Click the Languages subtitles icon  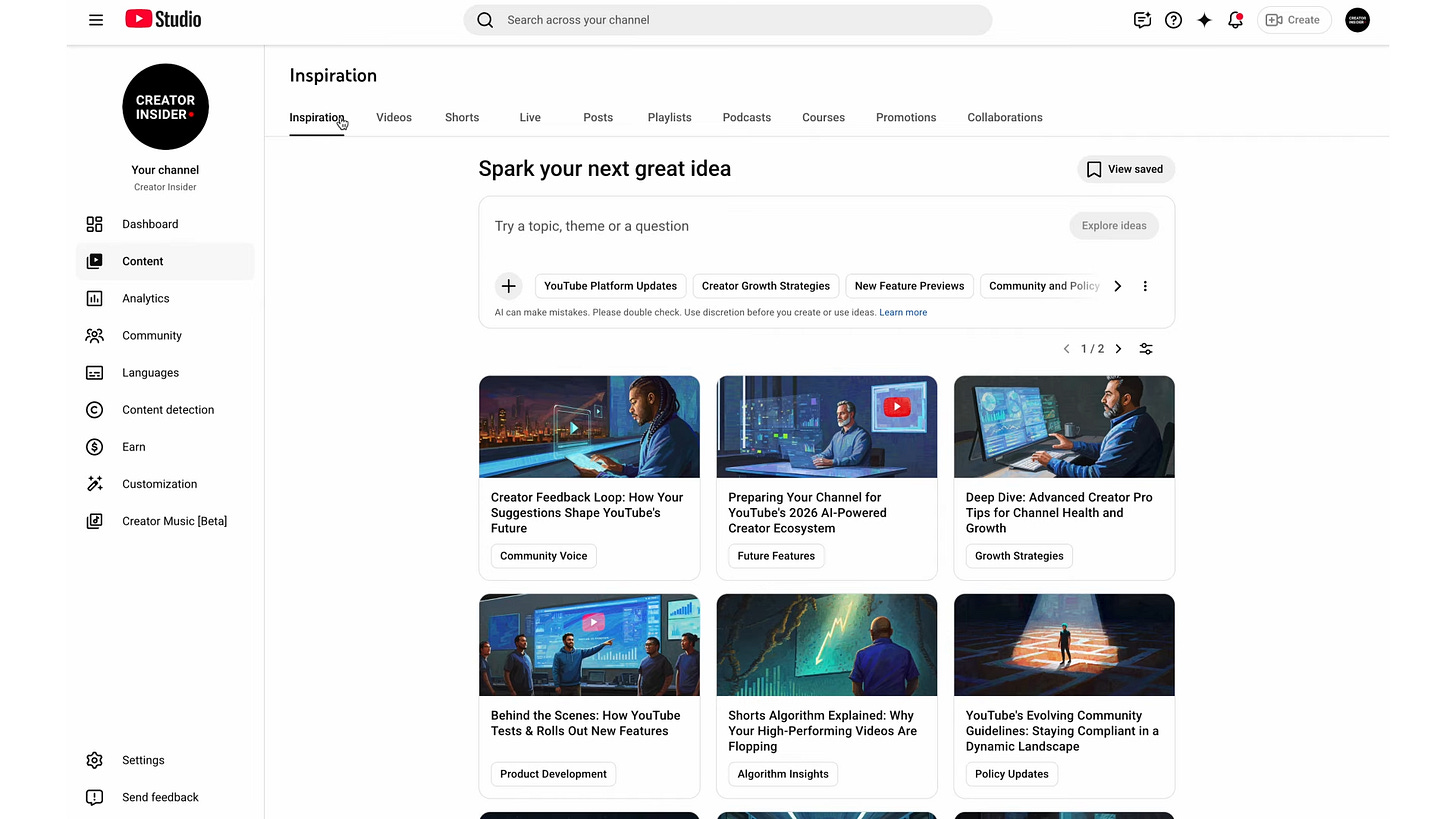point(94,372)
